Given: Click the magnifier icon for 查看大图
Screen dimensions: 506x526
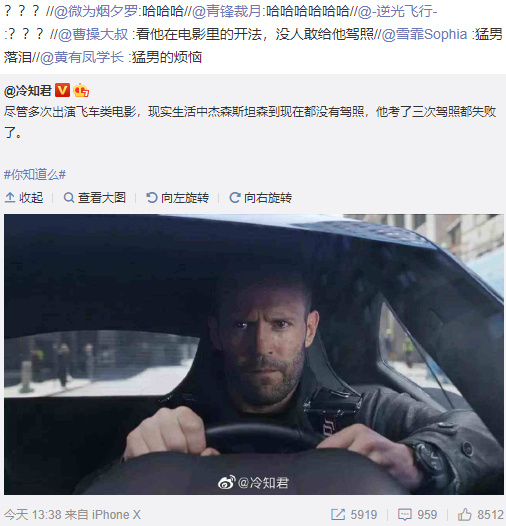Looking at the screenshot, I should [x=69, y=198].
